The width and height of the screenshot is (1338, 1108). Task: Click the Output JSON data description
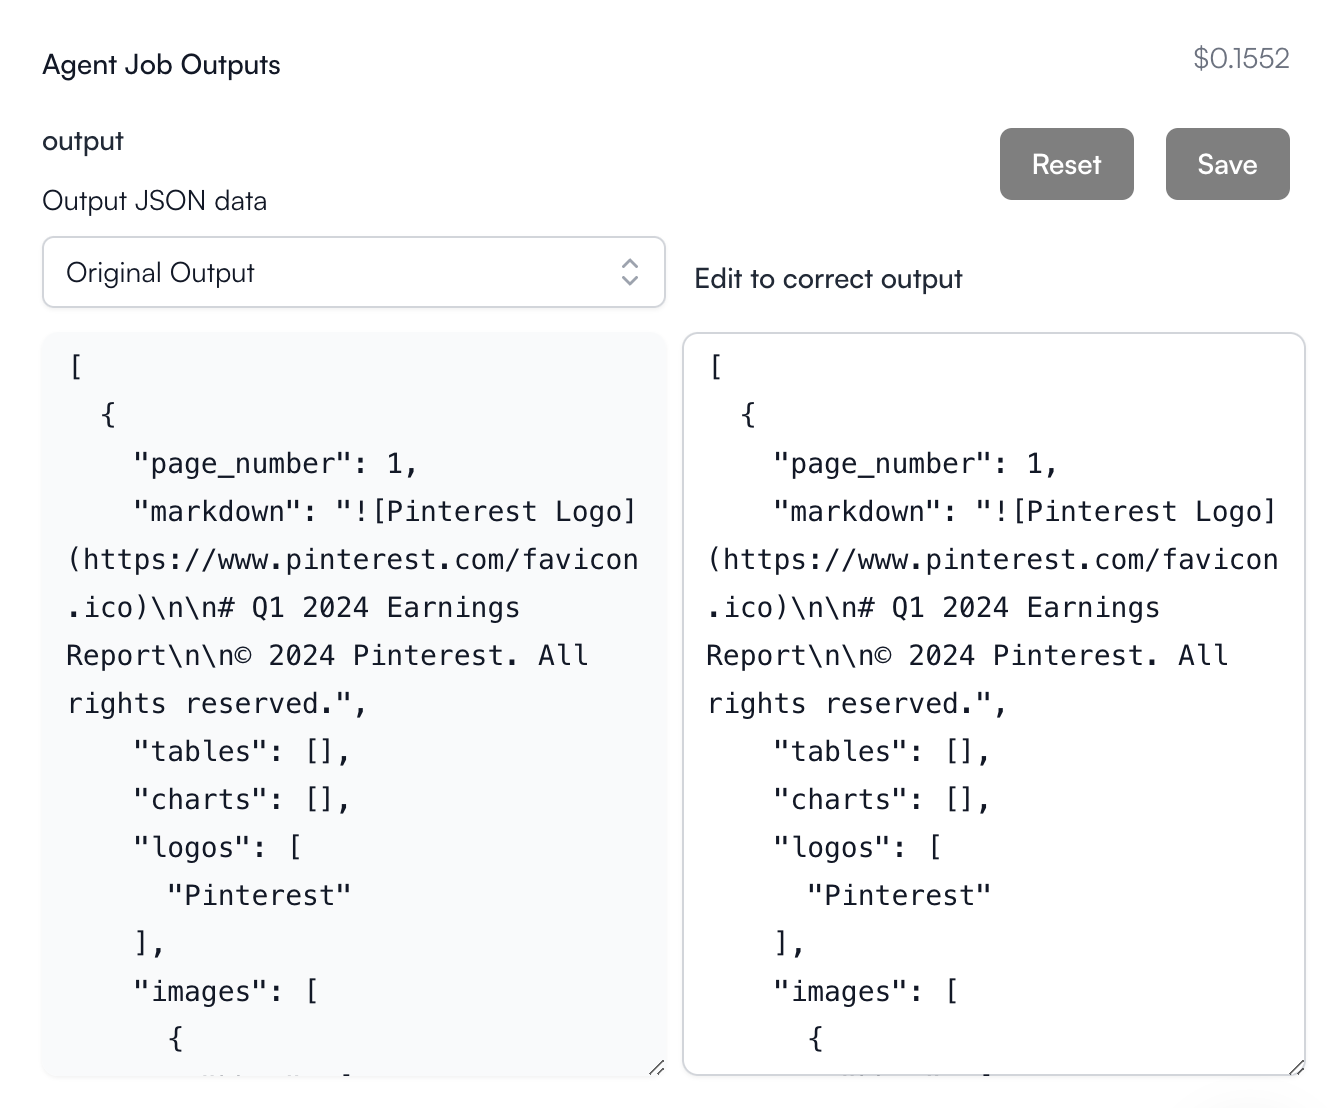[154, 201]
